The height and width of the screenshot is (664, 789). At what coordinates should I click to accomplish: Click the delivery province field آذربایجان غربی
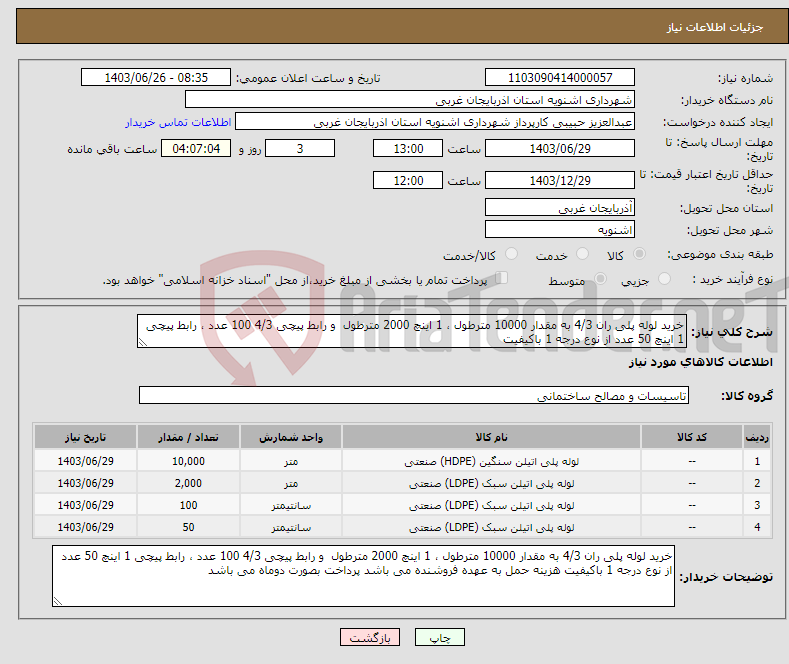click(560, 207)
